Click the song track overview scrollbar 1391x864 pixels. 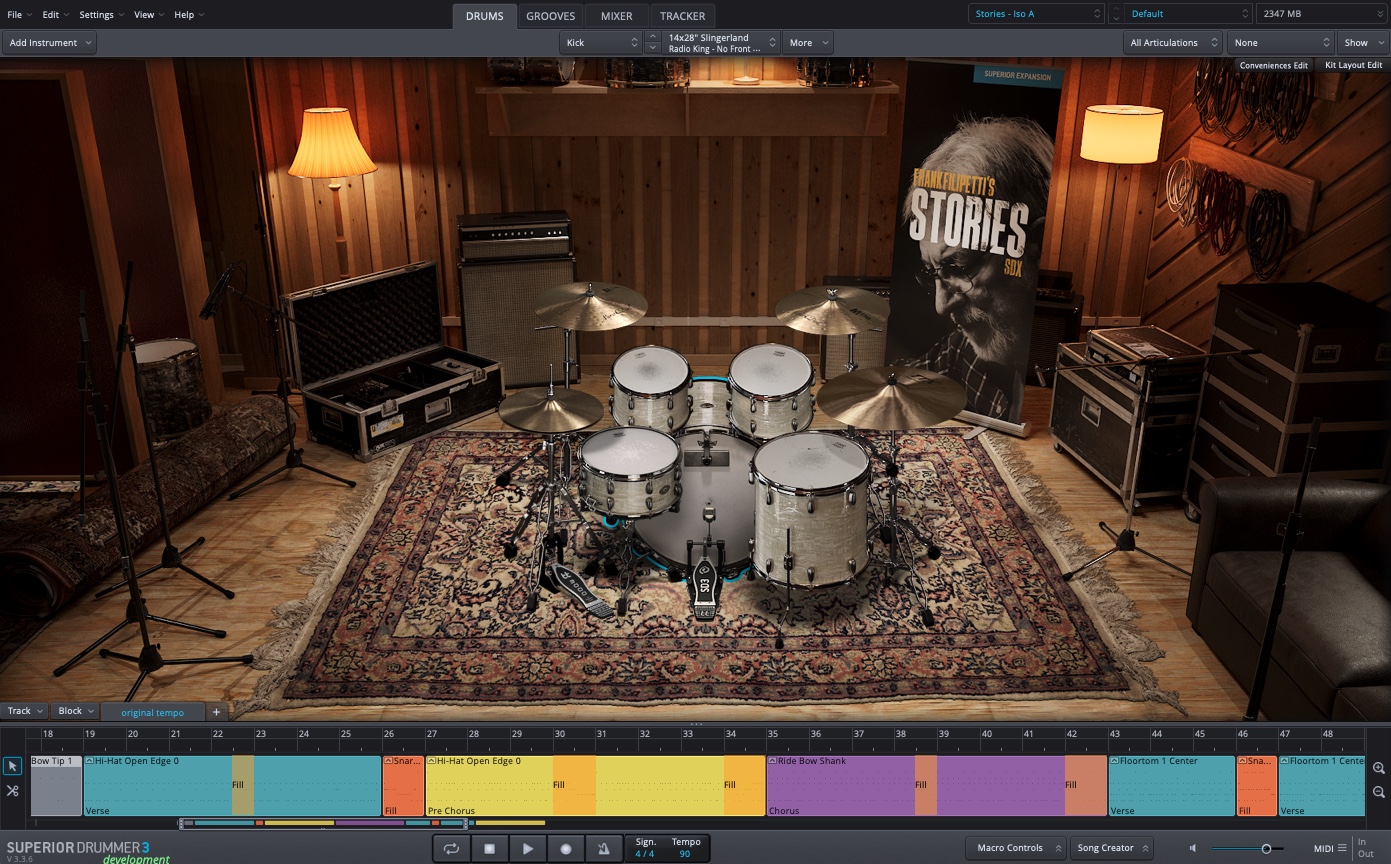(x=323, y=823)
